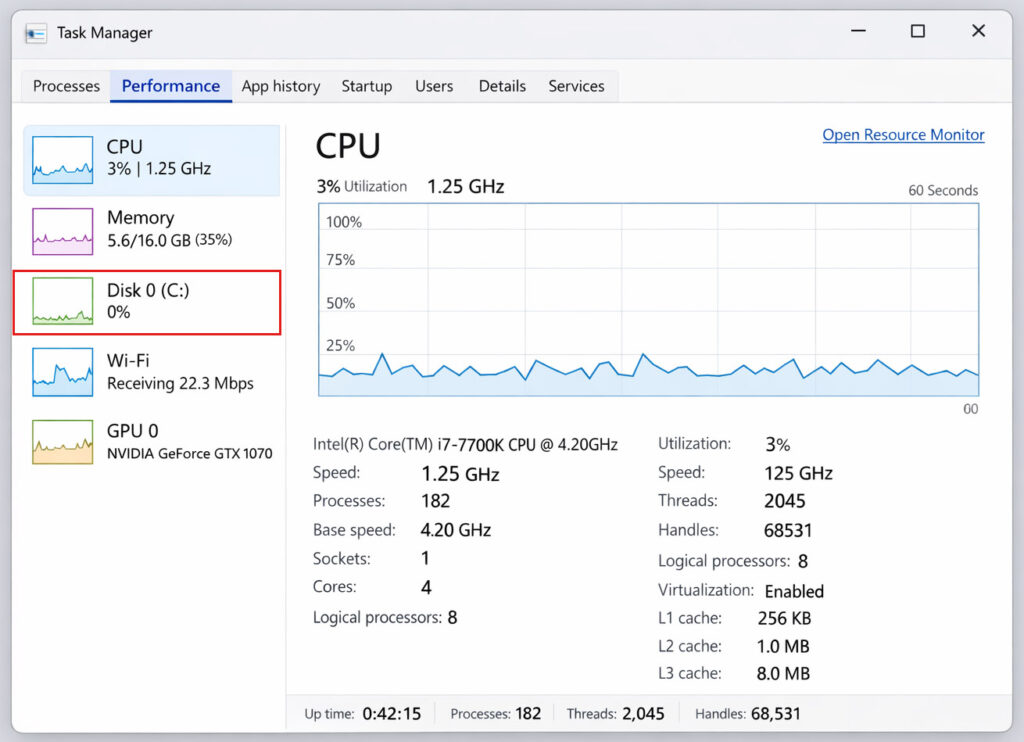This screenshot has width=1024, height=742.
Task: Click the main CPU utilization graph
Action: [648, 300]
